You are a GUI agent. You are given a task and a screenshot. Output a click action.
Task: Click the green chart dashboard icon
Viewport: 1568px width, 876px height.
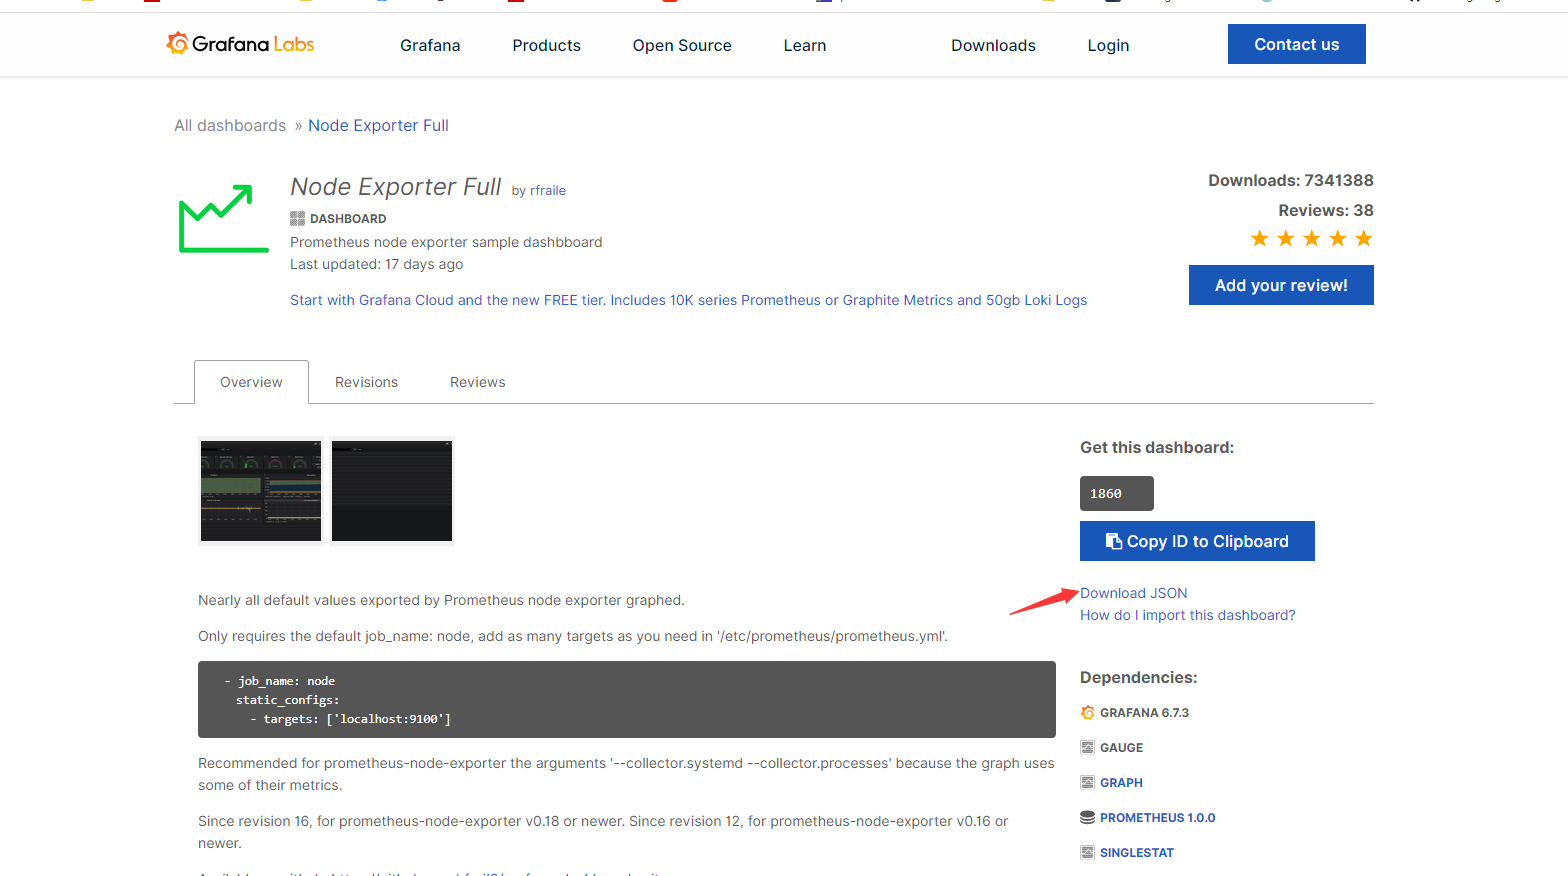pyautogui.click(x=223, y=218)
